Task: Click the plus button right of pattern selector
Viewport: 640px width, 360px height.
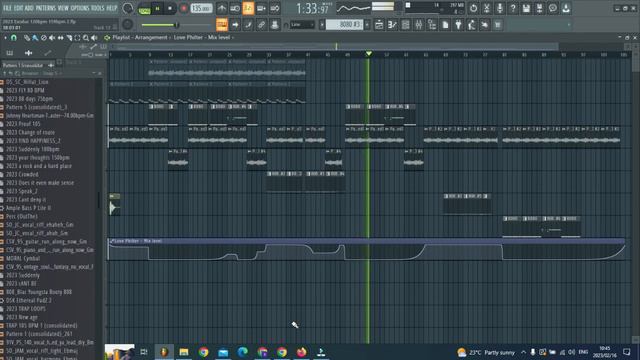Action: pos(367,25)
